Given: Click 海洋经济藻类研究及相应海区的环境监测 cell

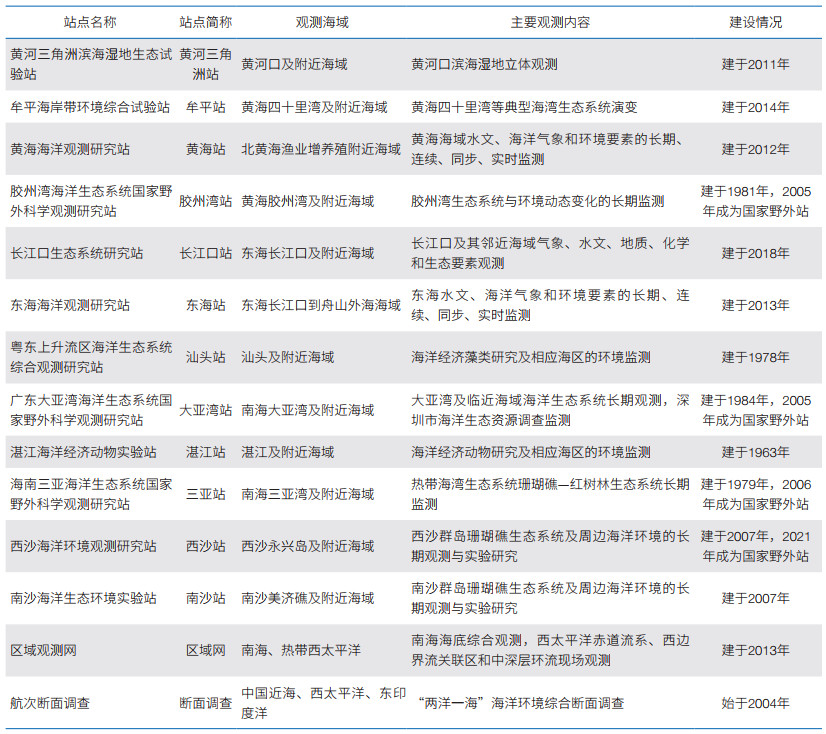Looking at the screenshot, I should pos(531,357).
